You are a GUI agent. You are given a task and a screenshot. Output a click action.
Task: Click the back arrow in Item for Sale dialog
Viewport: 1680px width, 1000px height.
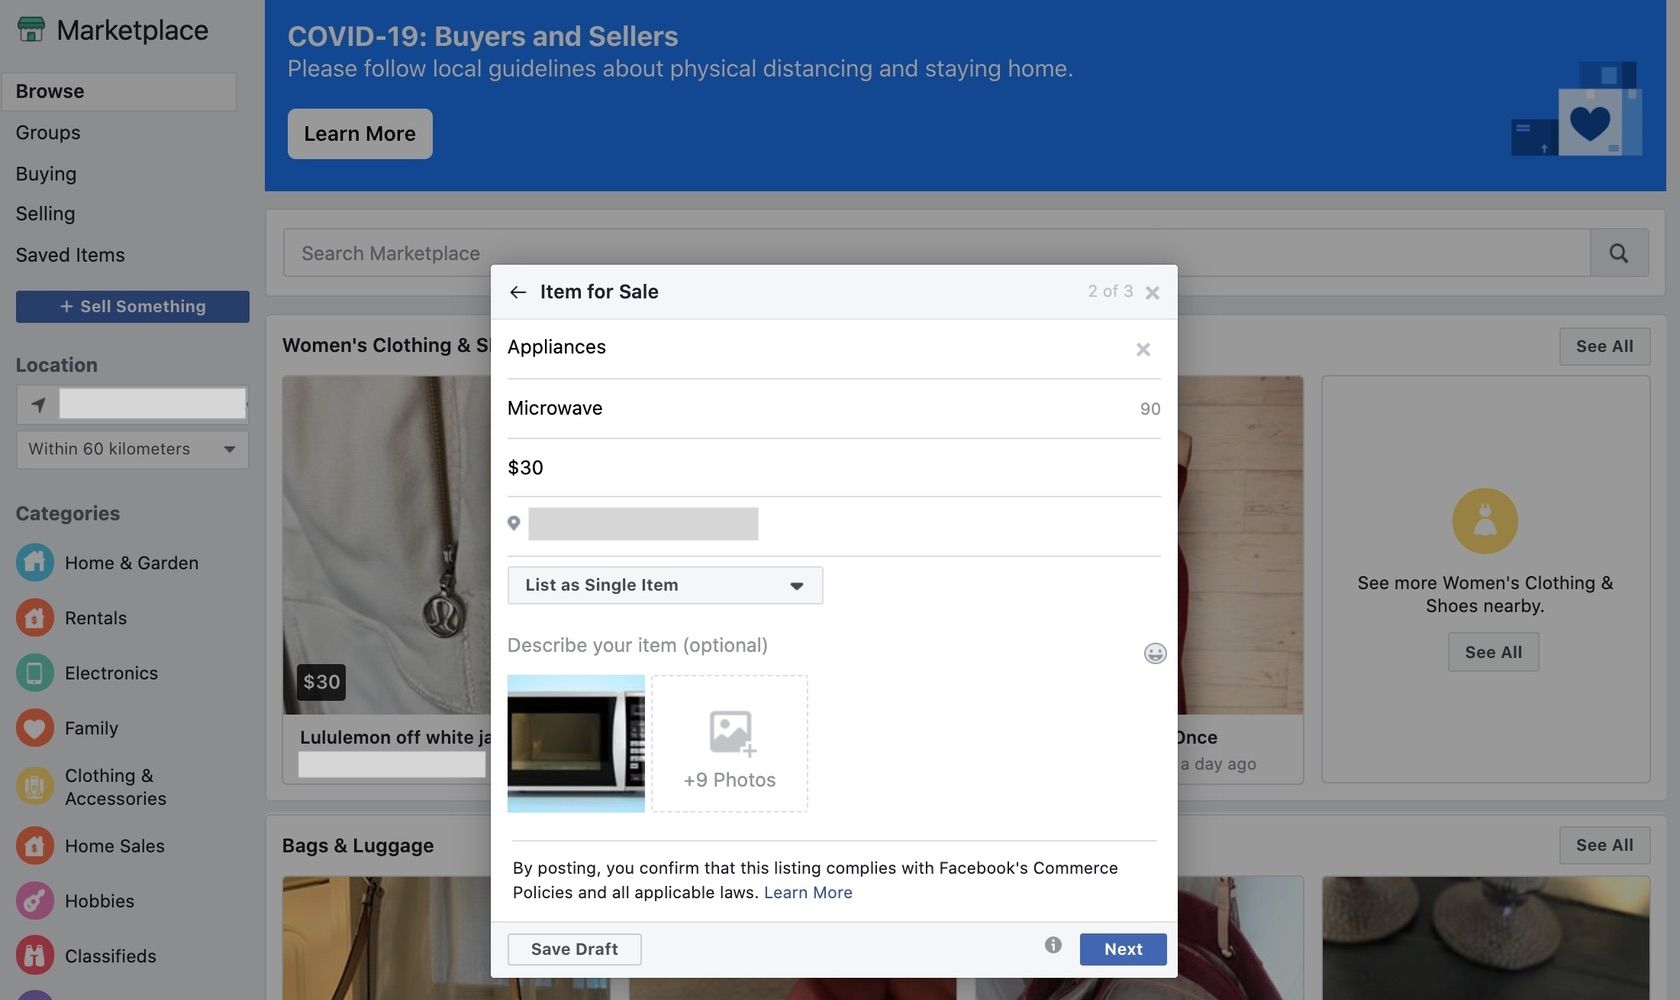[x=517, y=292]
